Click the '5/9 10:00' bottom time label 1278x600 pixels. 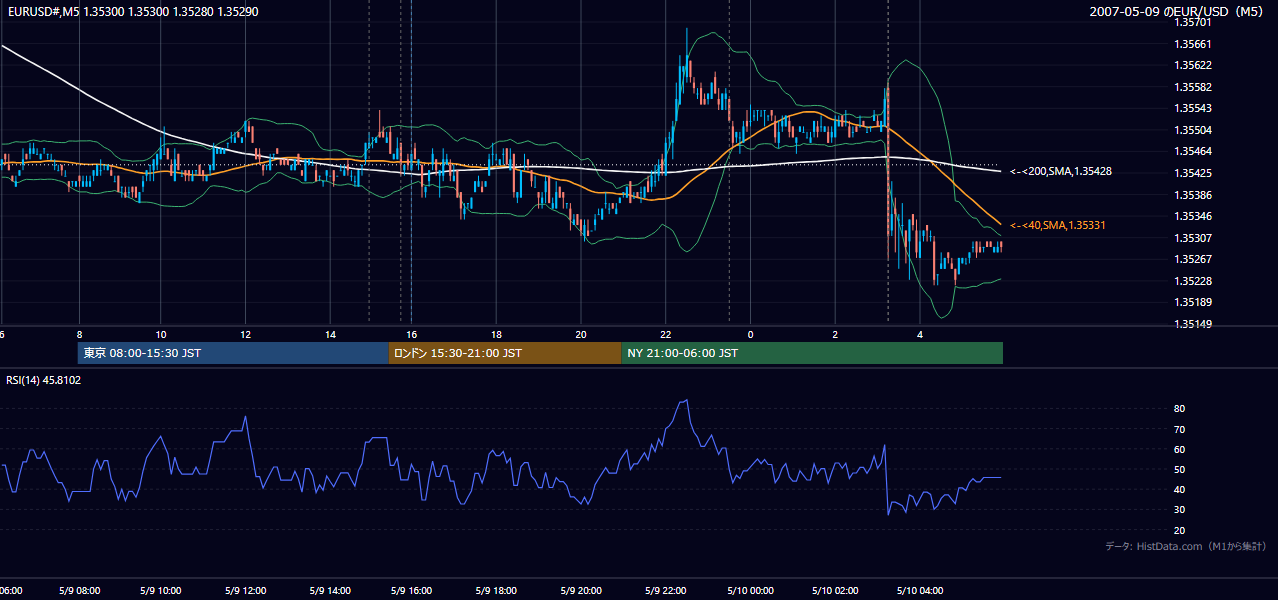pyautogui.click(x=162, y=591)
